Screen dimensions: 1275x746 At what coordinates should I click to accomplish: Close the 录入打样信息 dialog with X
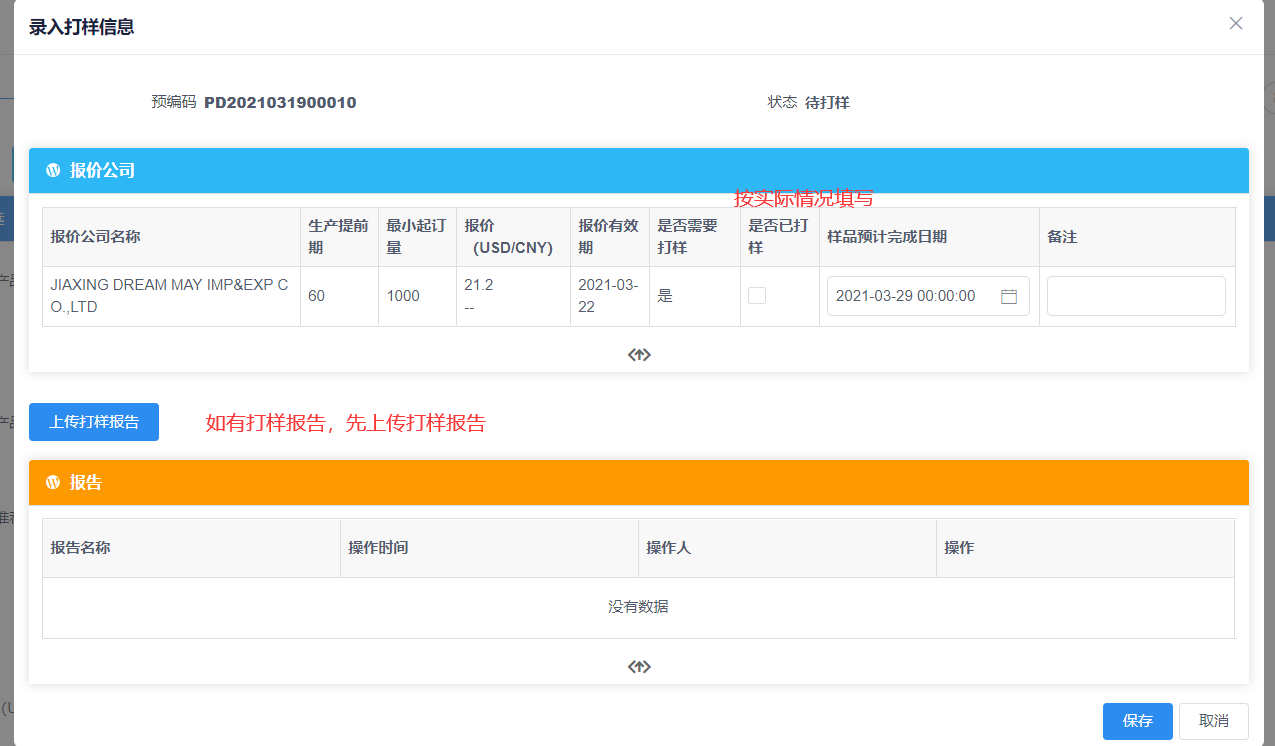(x=1236, y=23)
